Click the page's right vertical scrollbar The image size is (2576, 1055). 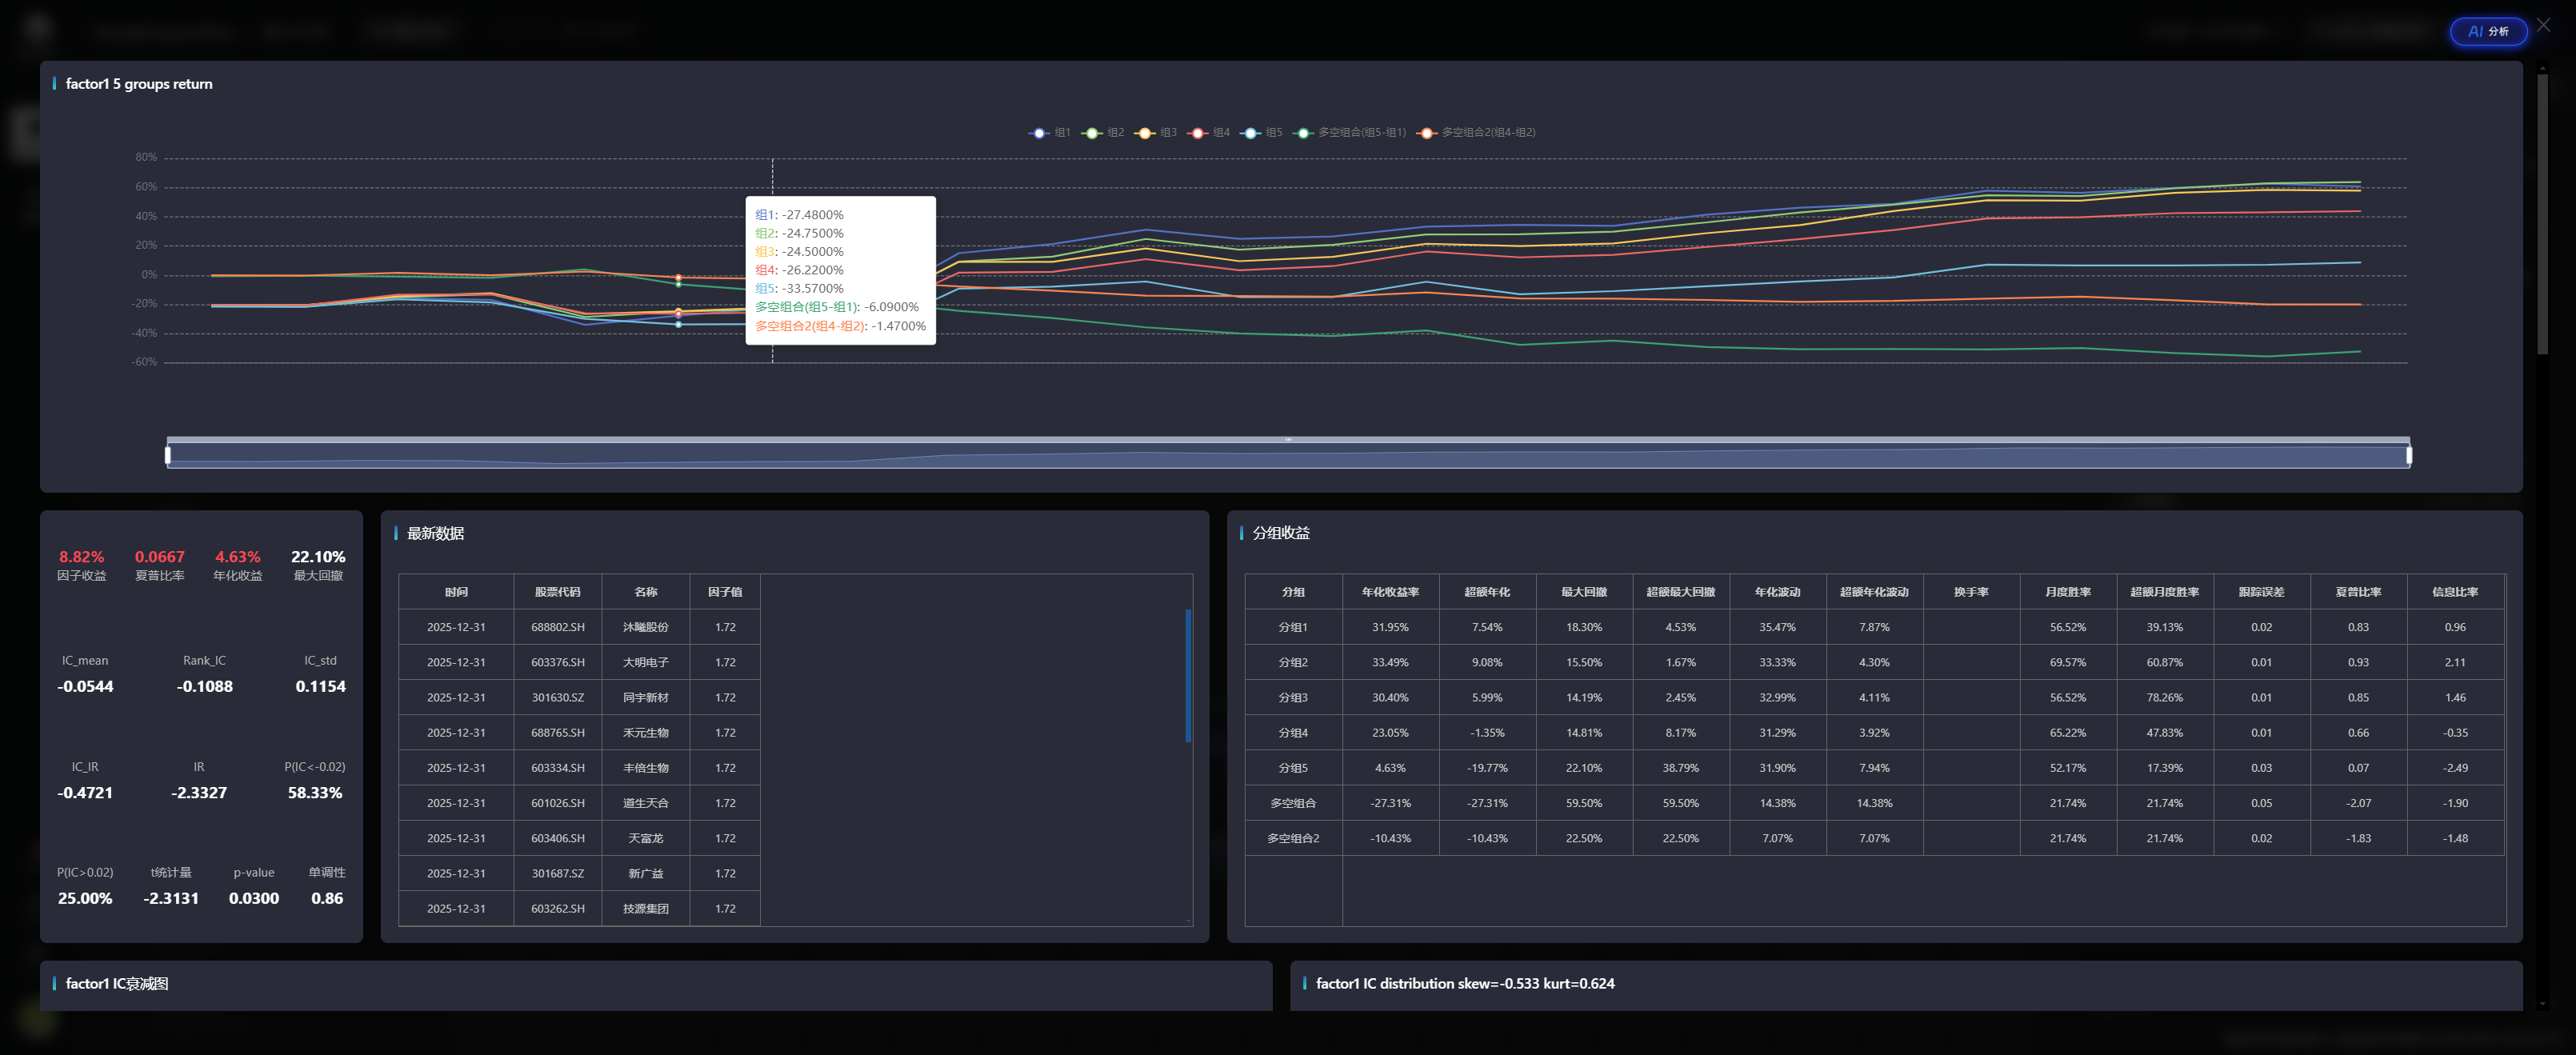pos(2542,215)
